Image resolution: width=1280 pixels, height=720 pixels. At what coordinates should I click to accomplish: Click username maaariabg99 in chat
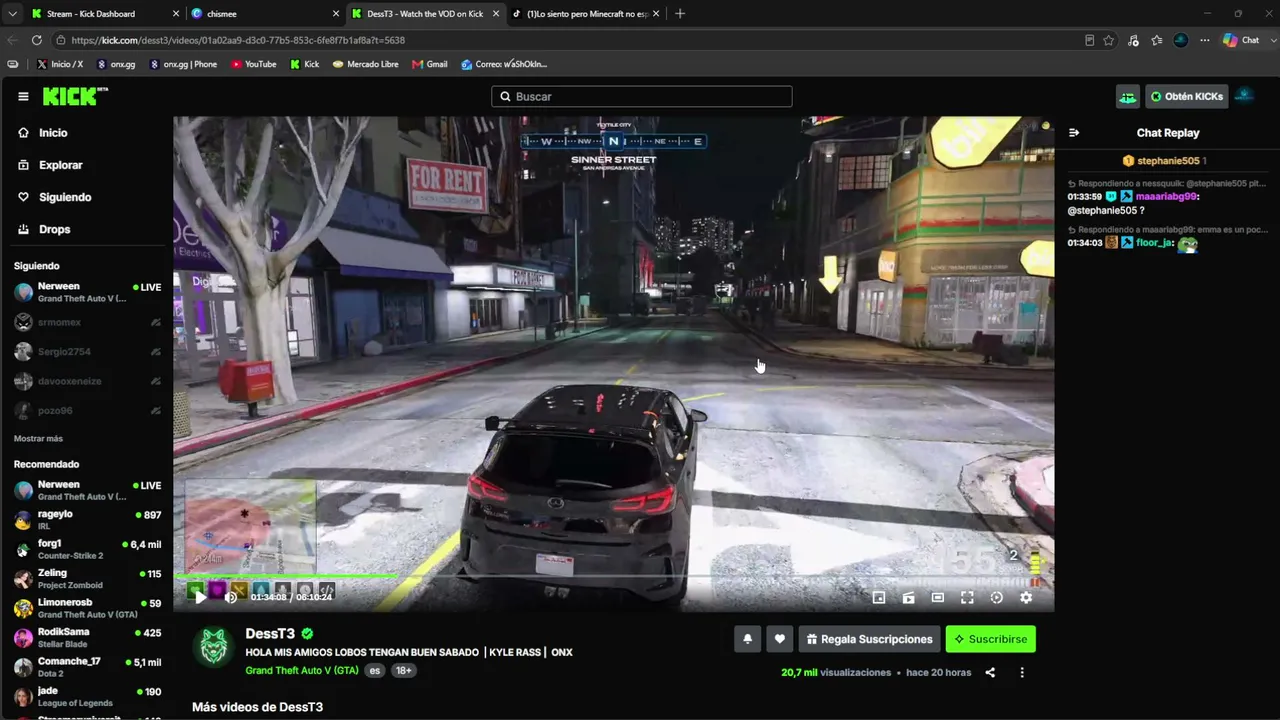click(x=1167, y=197)
